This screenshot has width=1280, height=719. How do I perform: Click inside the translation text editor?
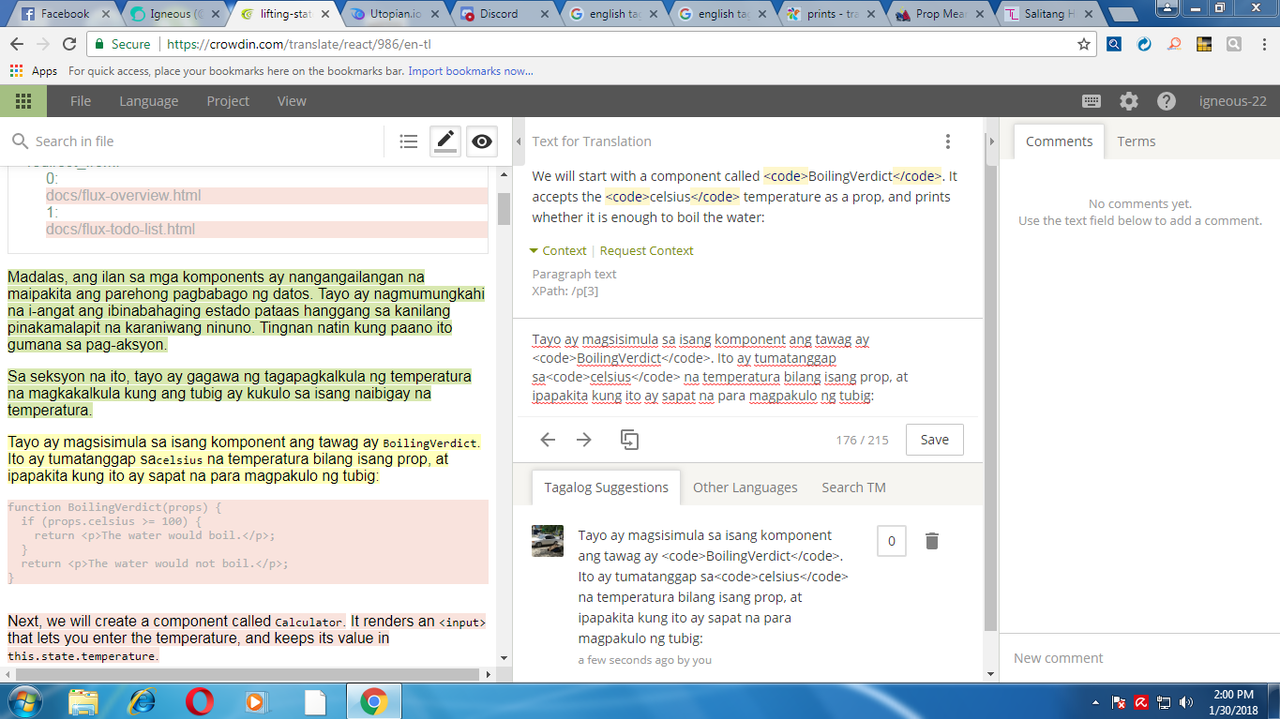pyautogui.click(x=747, y=368)
